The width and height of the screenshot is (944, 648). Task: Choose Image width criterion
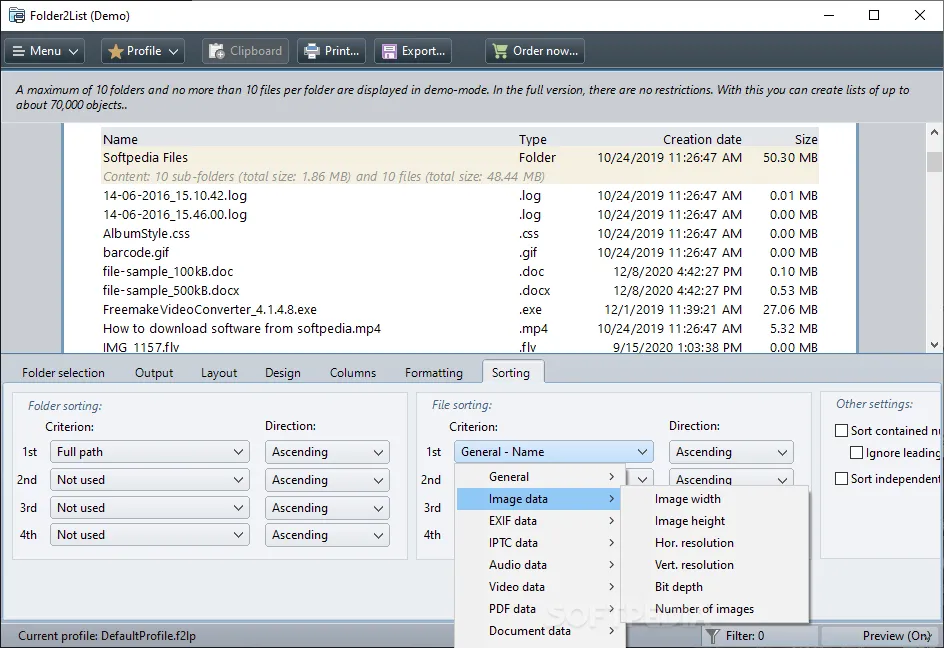click(715, 499)
